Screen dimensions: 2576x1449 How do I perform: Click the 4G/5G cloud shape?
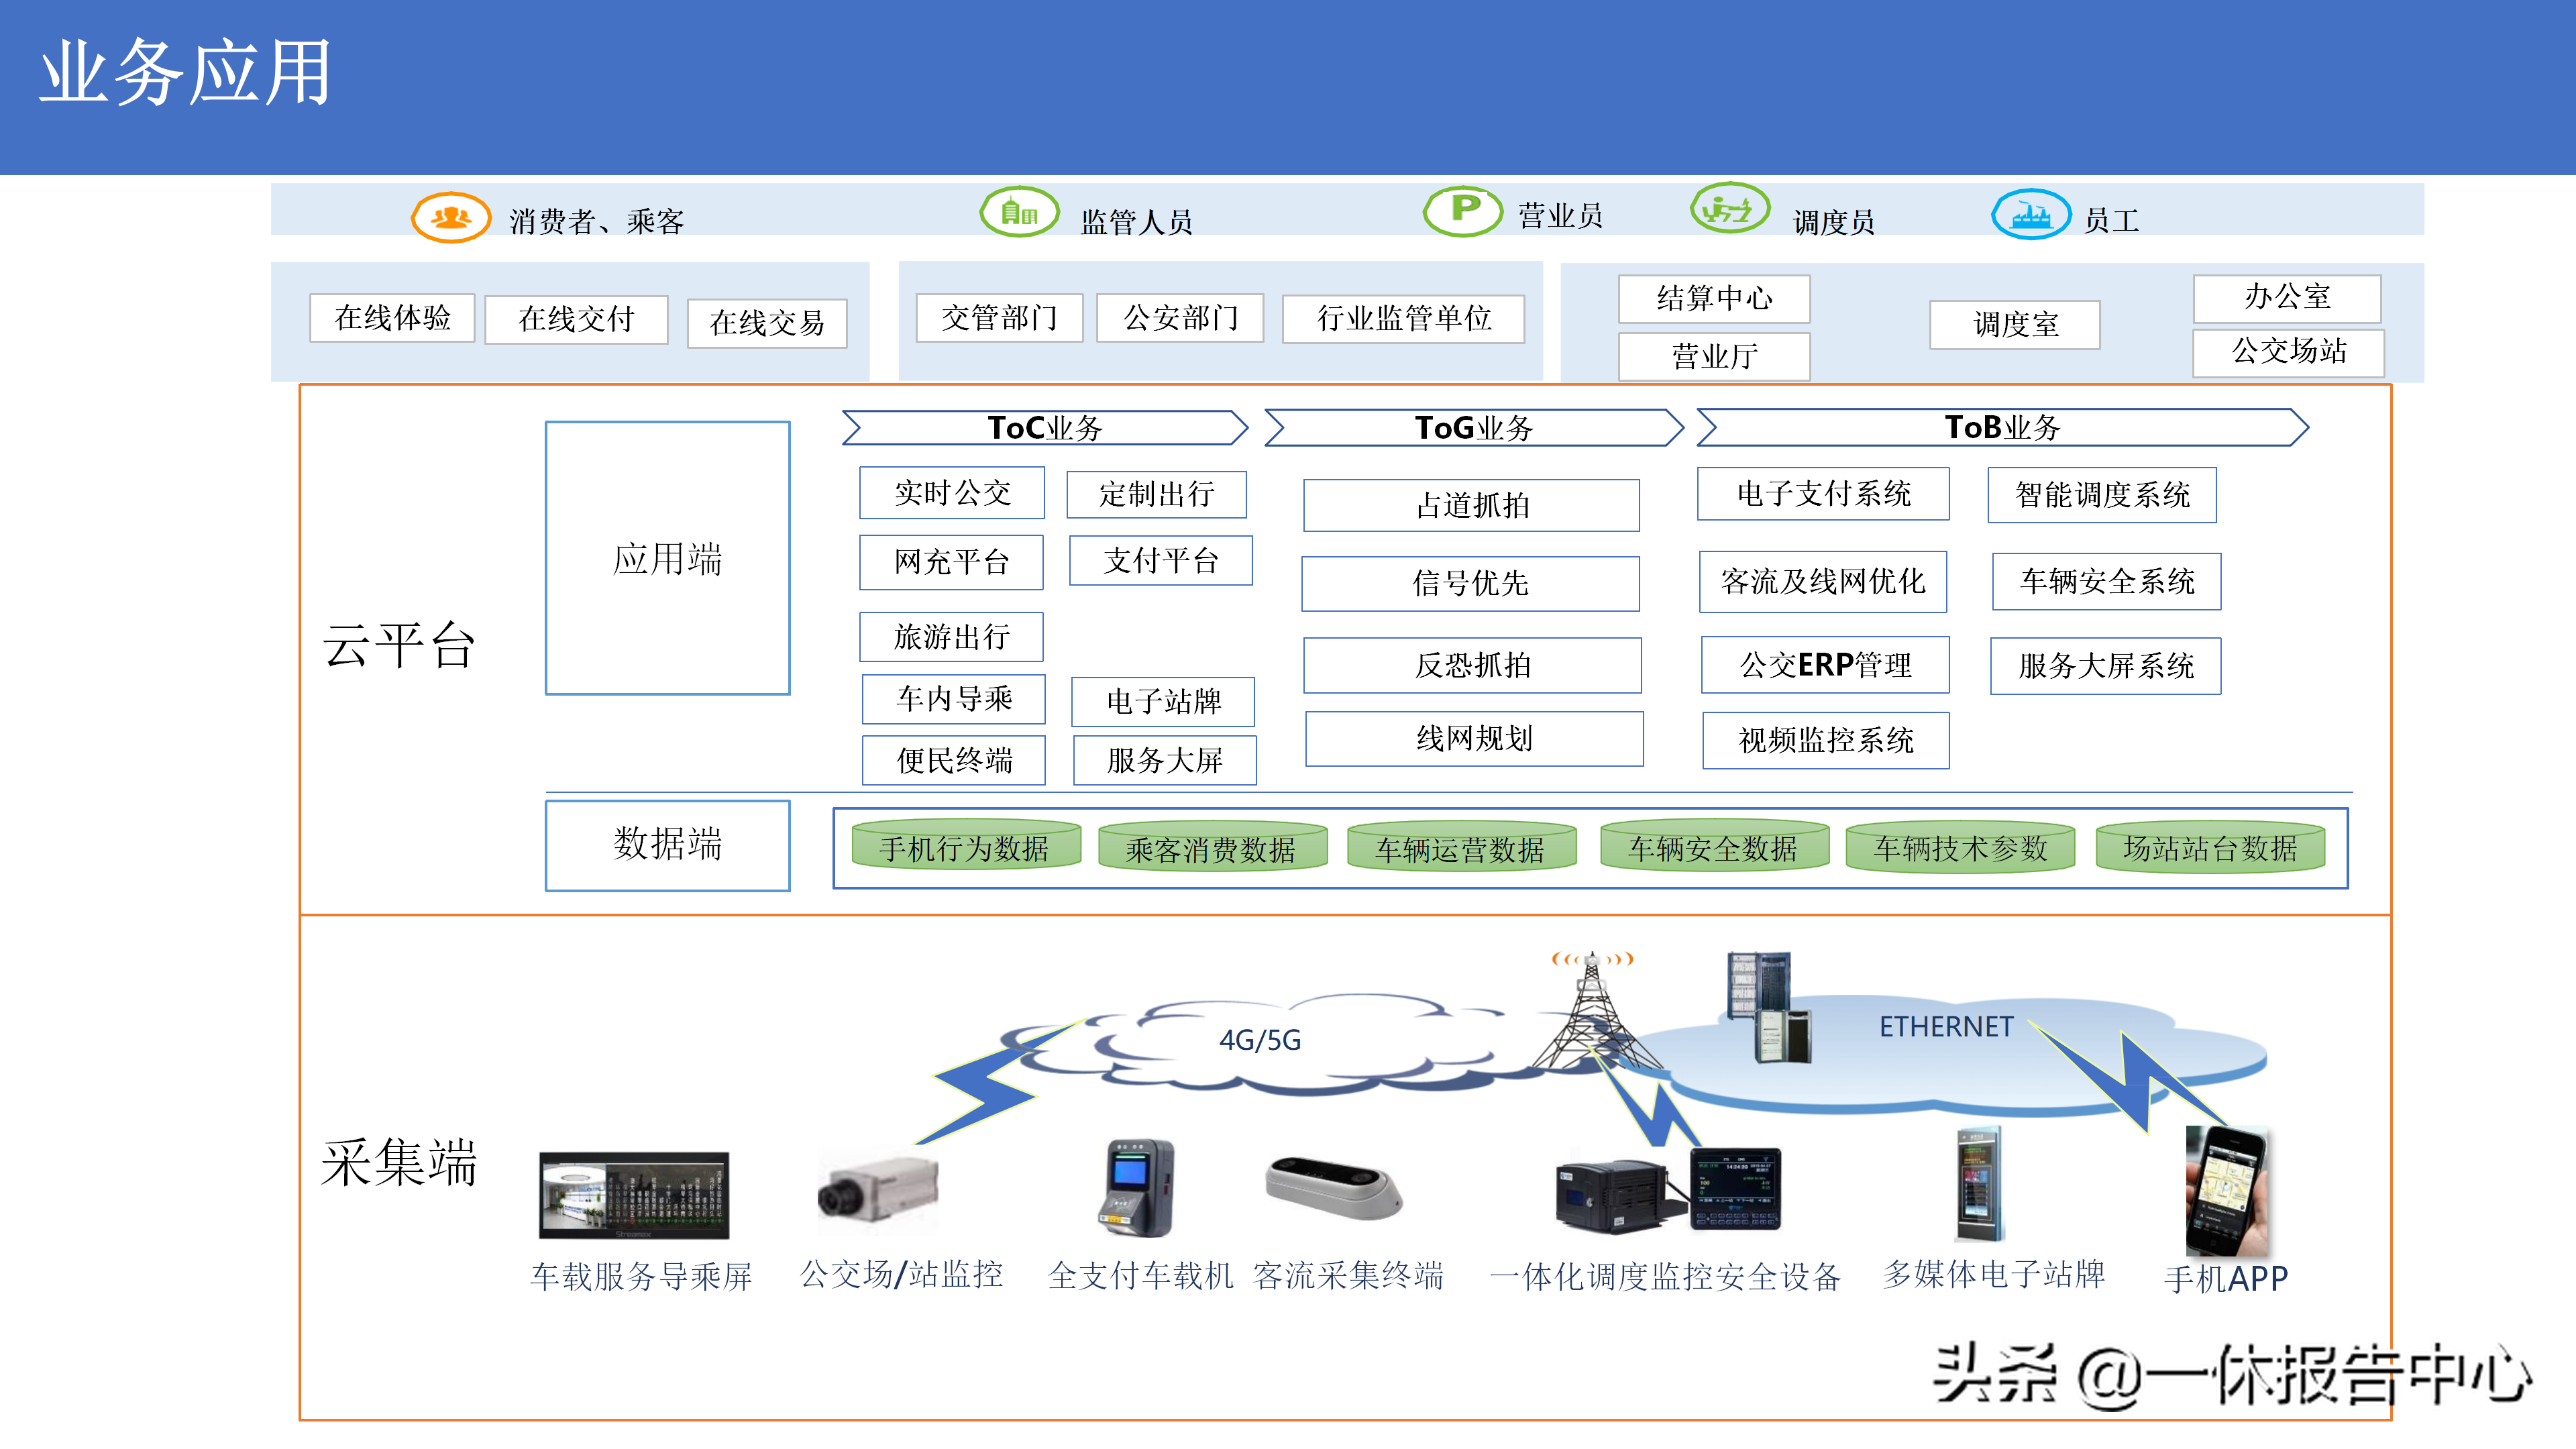(1259, 1041)
